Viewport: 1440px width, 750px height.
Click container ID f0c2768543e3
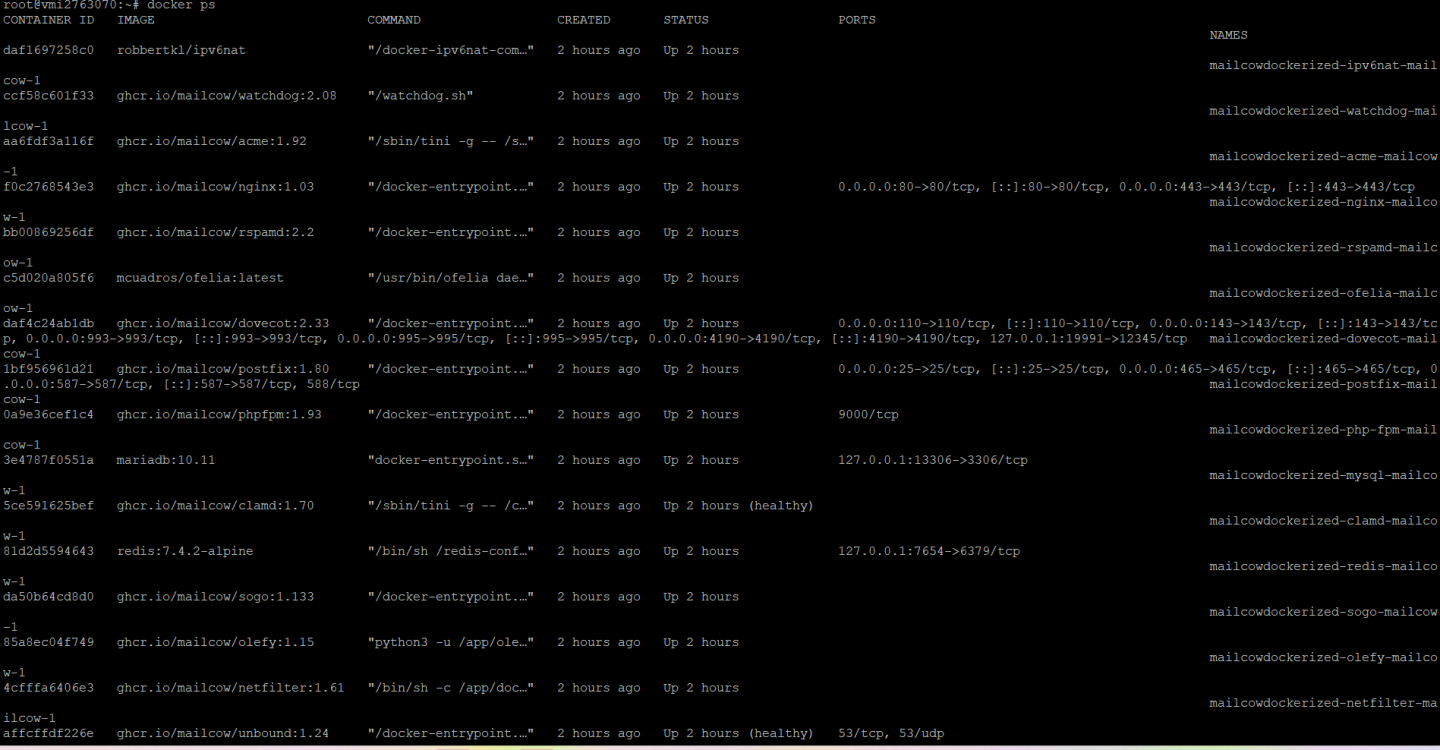48,187
